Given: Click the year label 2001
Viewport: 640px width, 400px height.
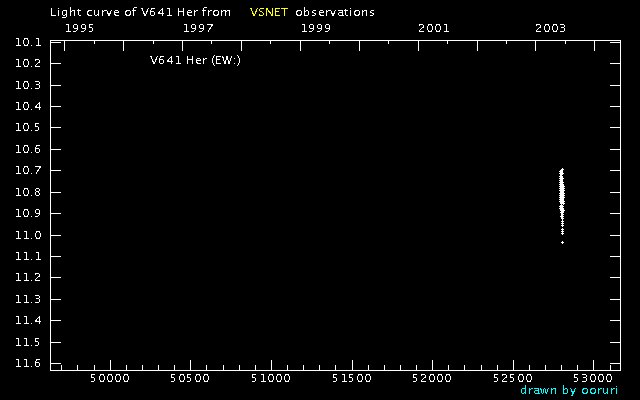Looking at the screenshot, I should click(433, 28).
